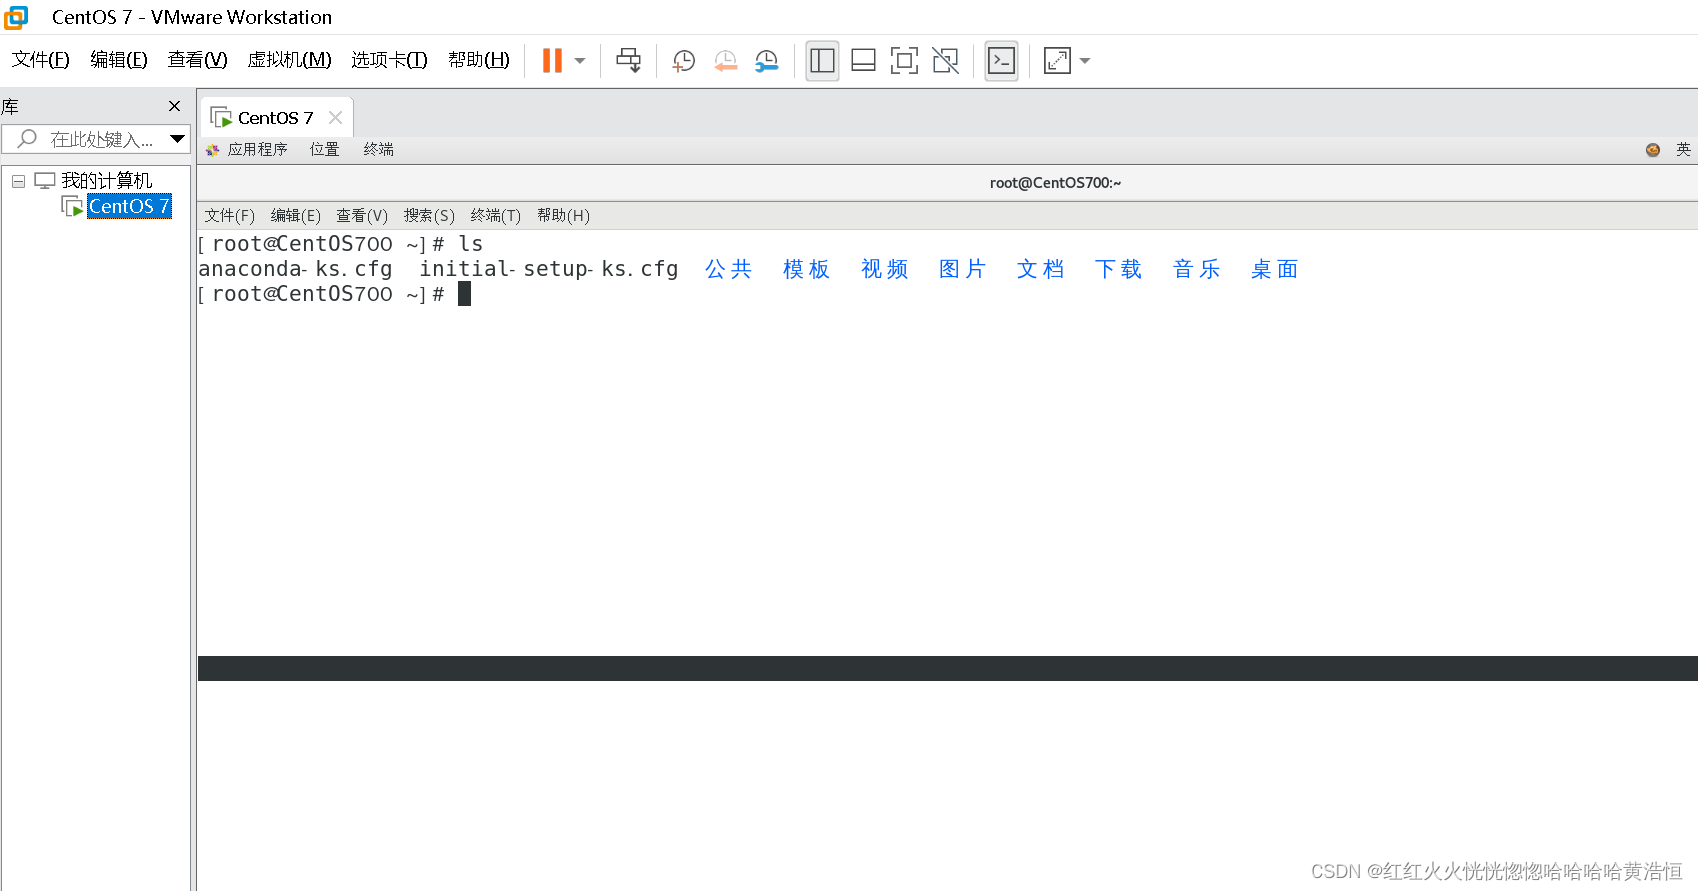Click the 桌面 directory name
The width and height of the screenshot is (1698, 891).
(x=1274, y=269)
